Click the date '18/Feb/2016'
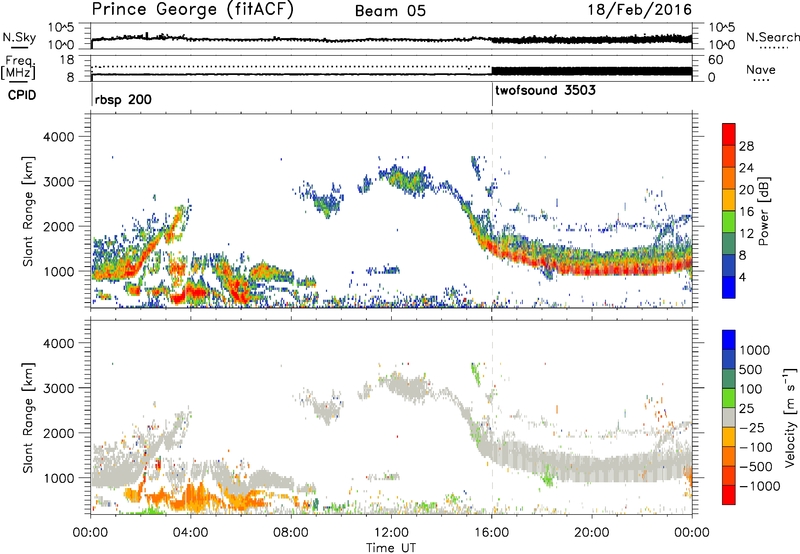 (x=639, y=10)
